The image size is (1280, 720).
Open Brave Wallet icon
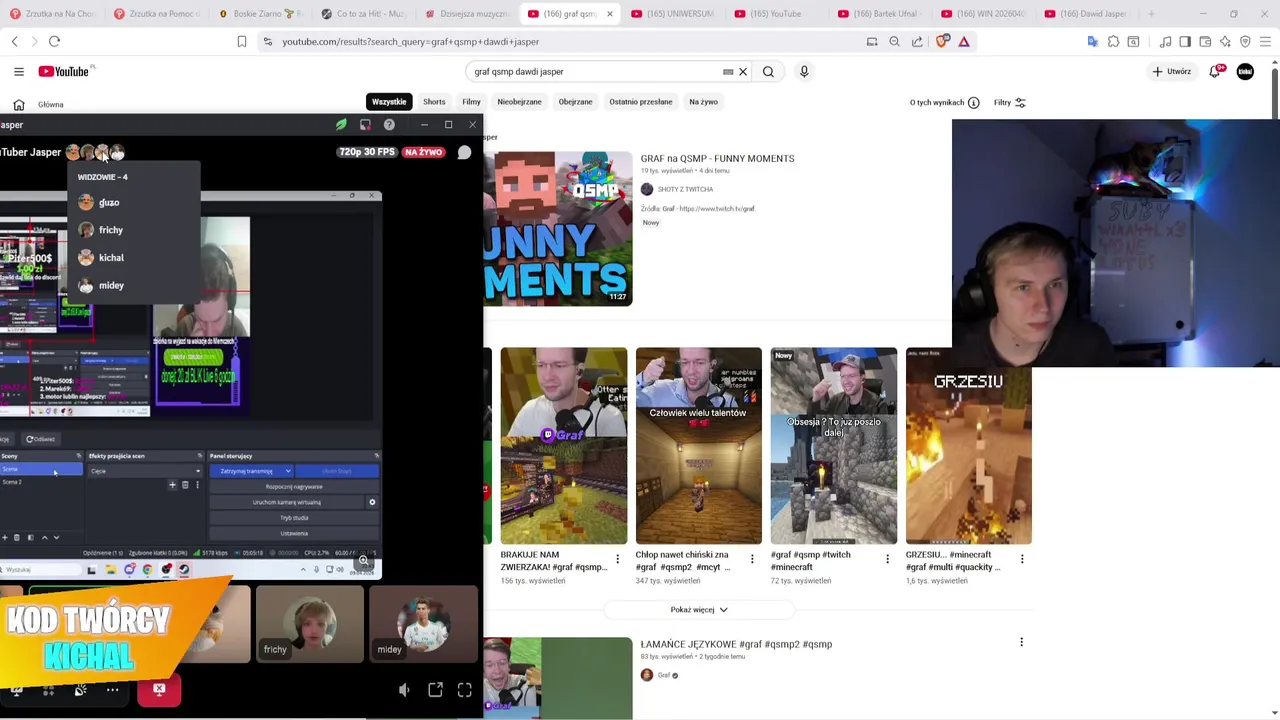click(1205, 41)
